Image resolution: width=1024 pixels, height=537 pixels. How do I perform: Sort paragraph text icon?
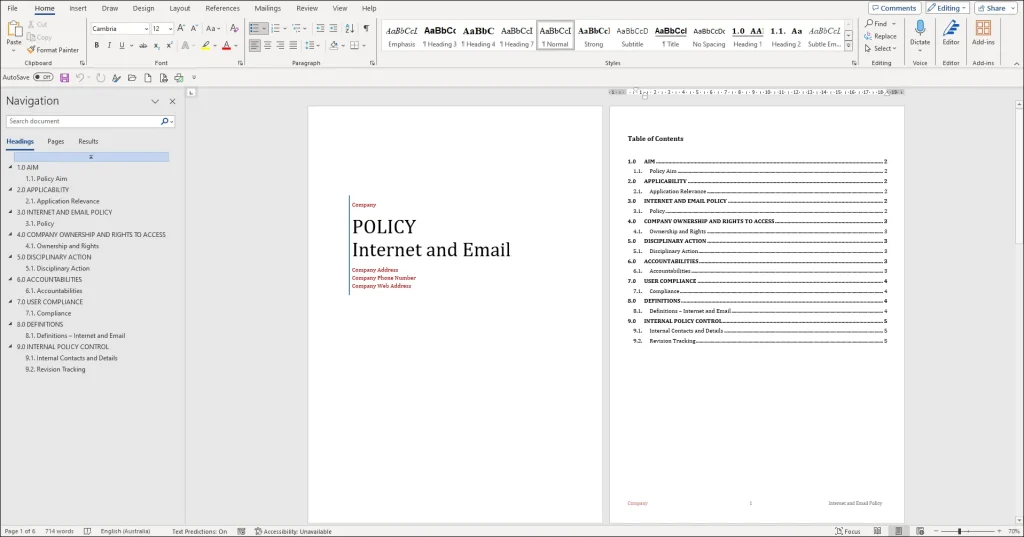pos(349,29)
